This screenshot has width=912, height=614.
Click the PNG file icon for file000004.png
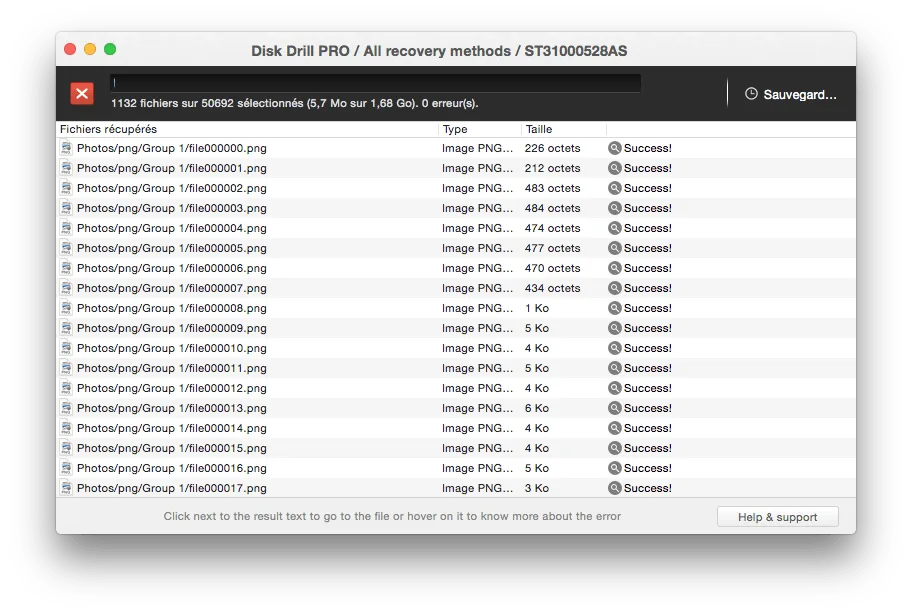66,228
